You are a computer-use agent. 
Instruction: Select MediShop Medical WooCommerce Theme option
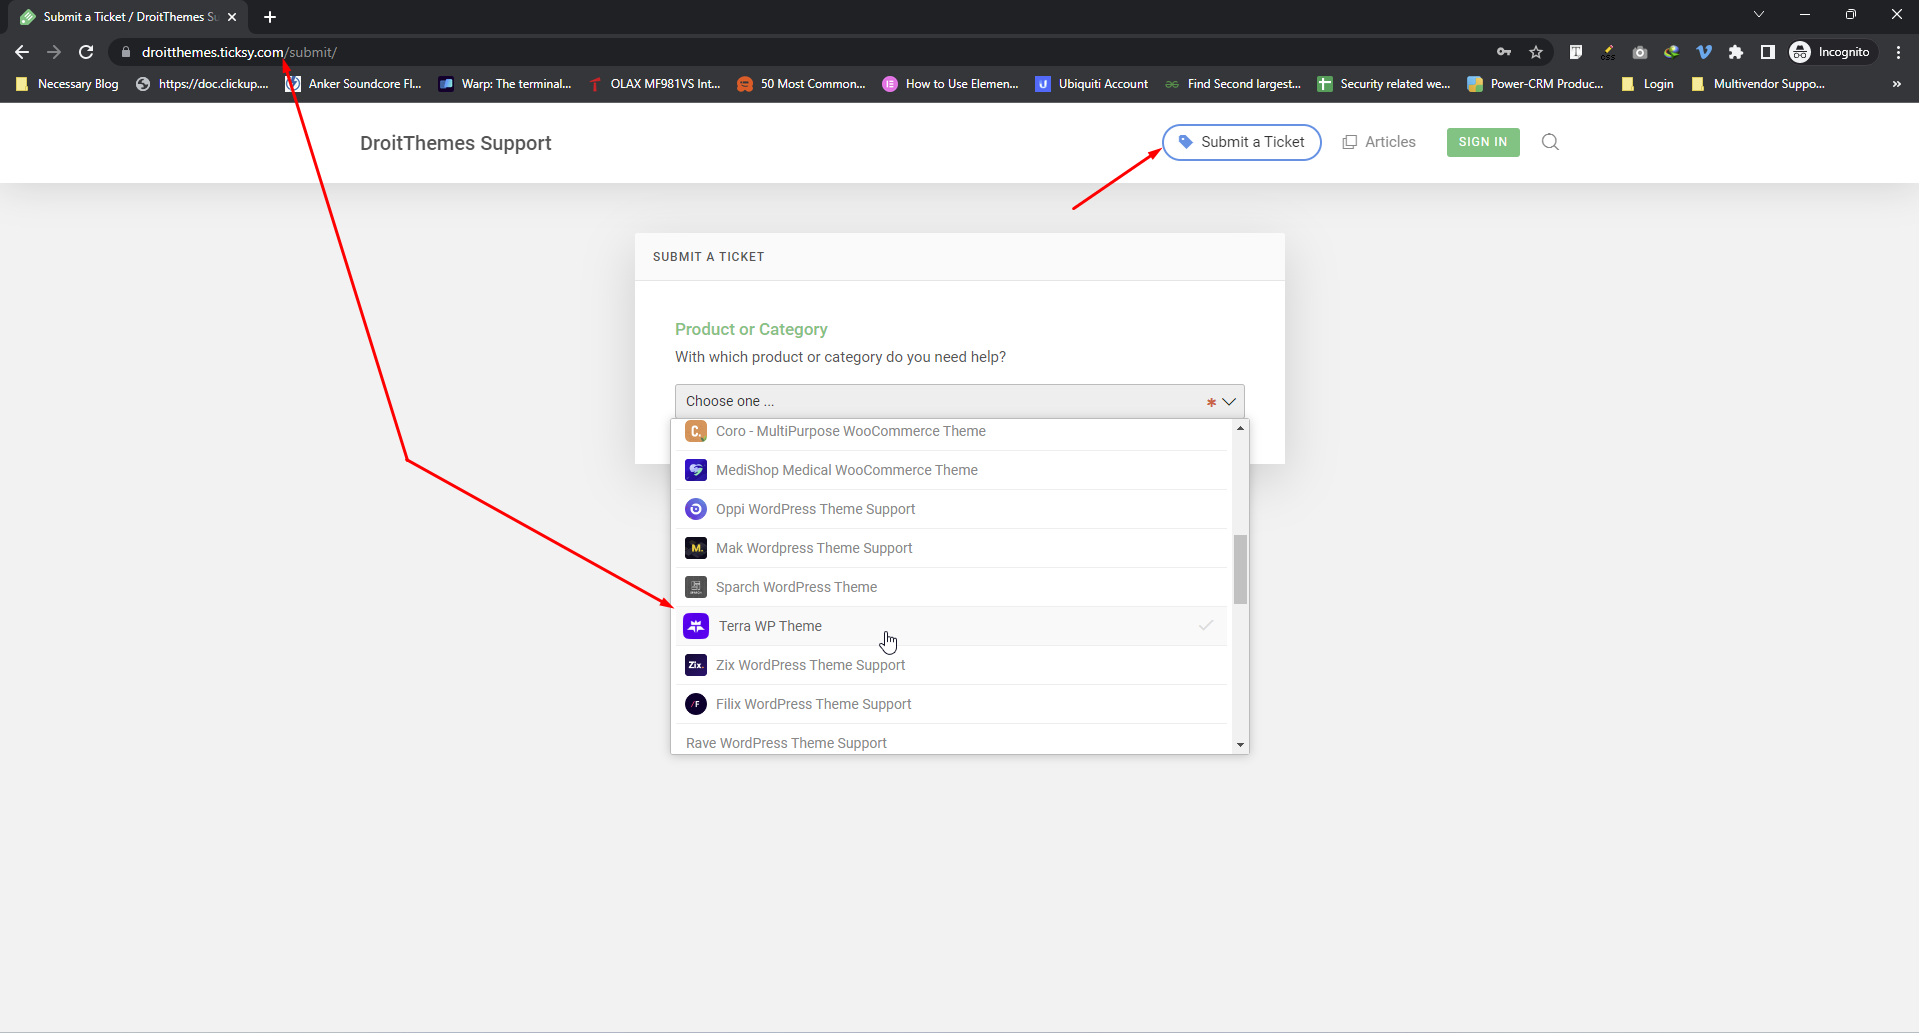(950, 470)
